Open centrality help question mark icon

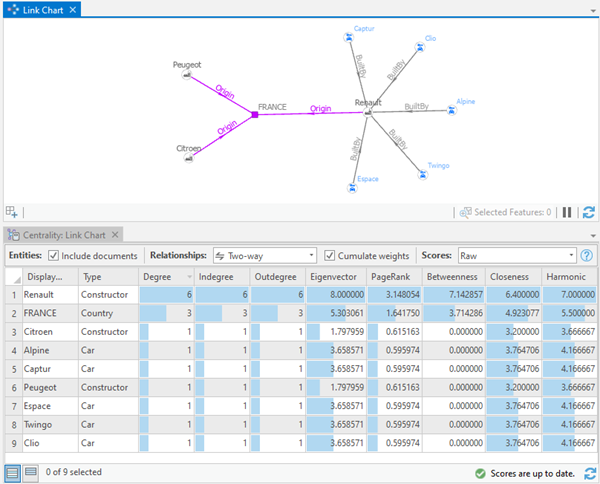pos(587,256)
